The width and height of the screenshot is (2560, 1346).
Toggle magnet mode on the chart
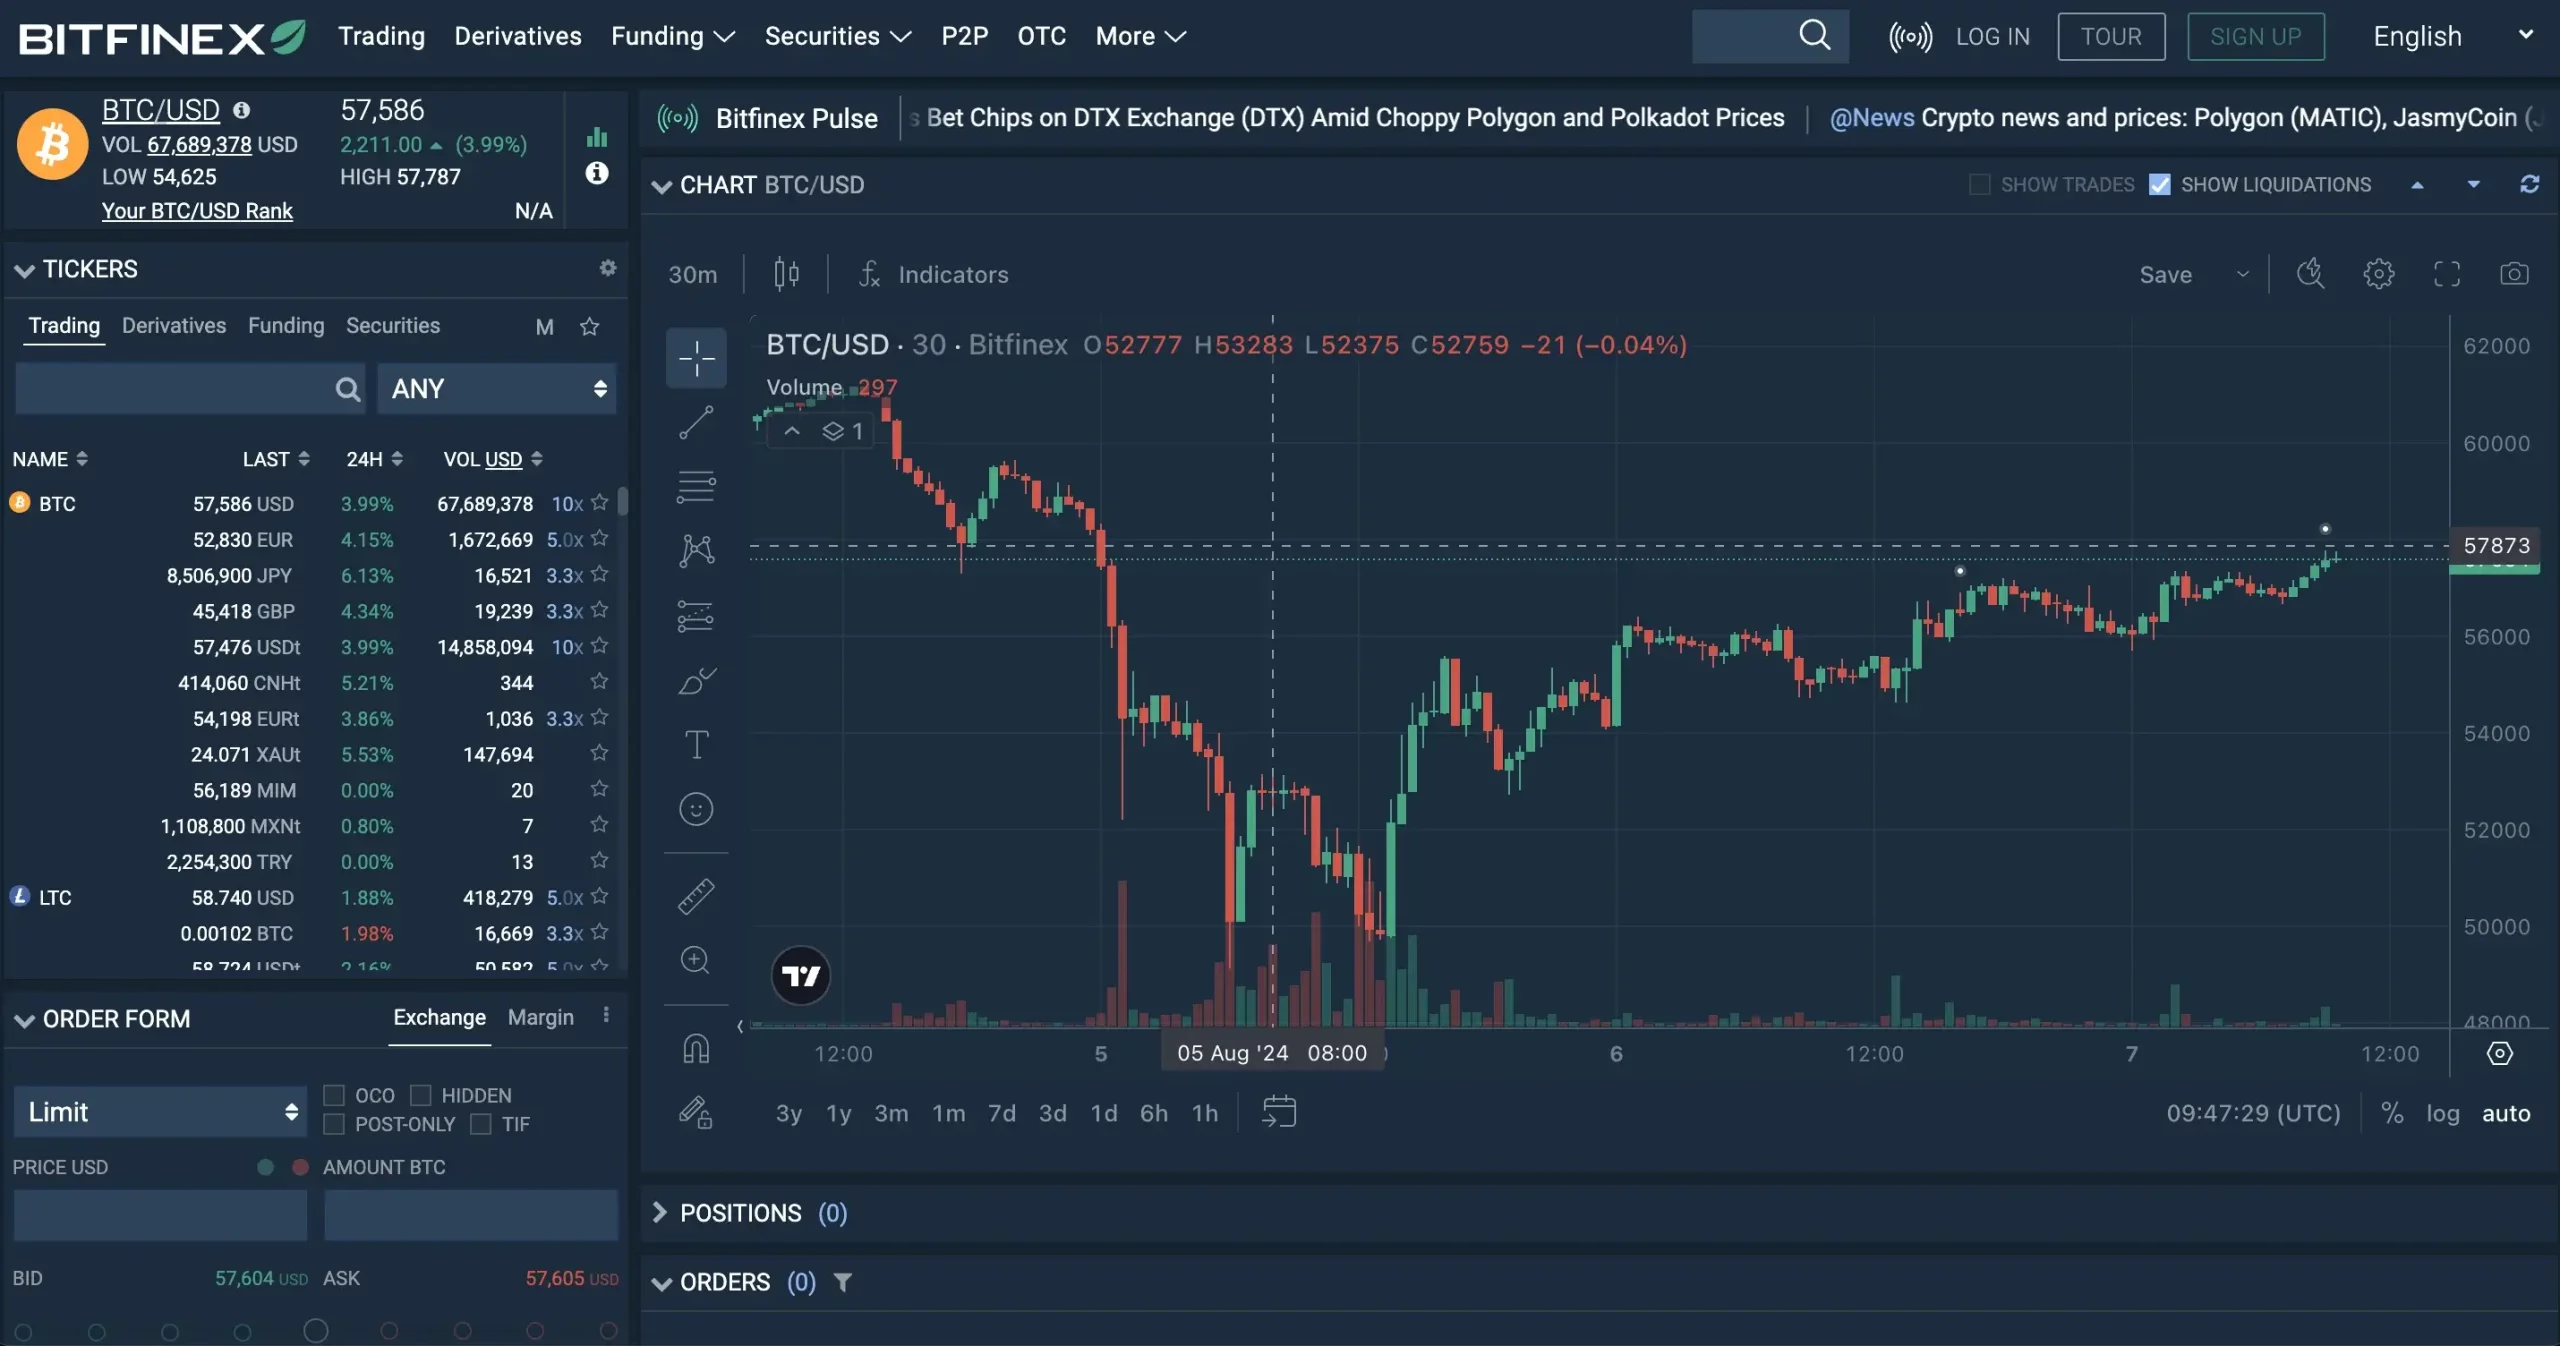point(696,1048)
